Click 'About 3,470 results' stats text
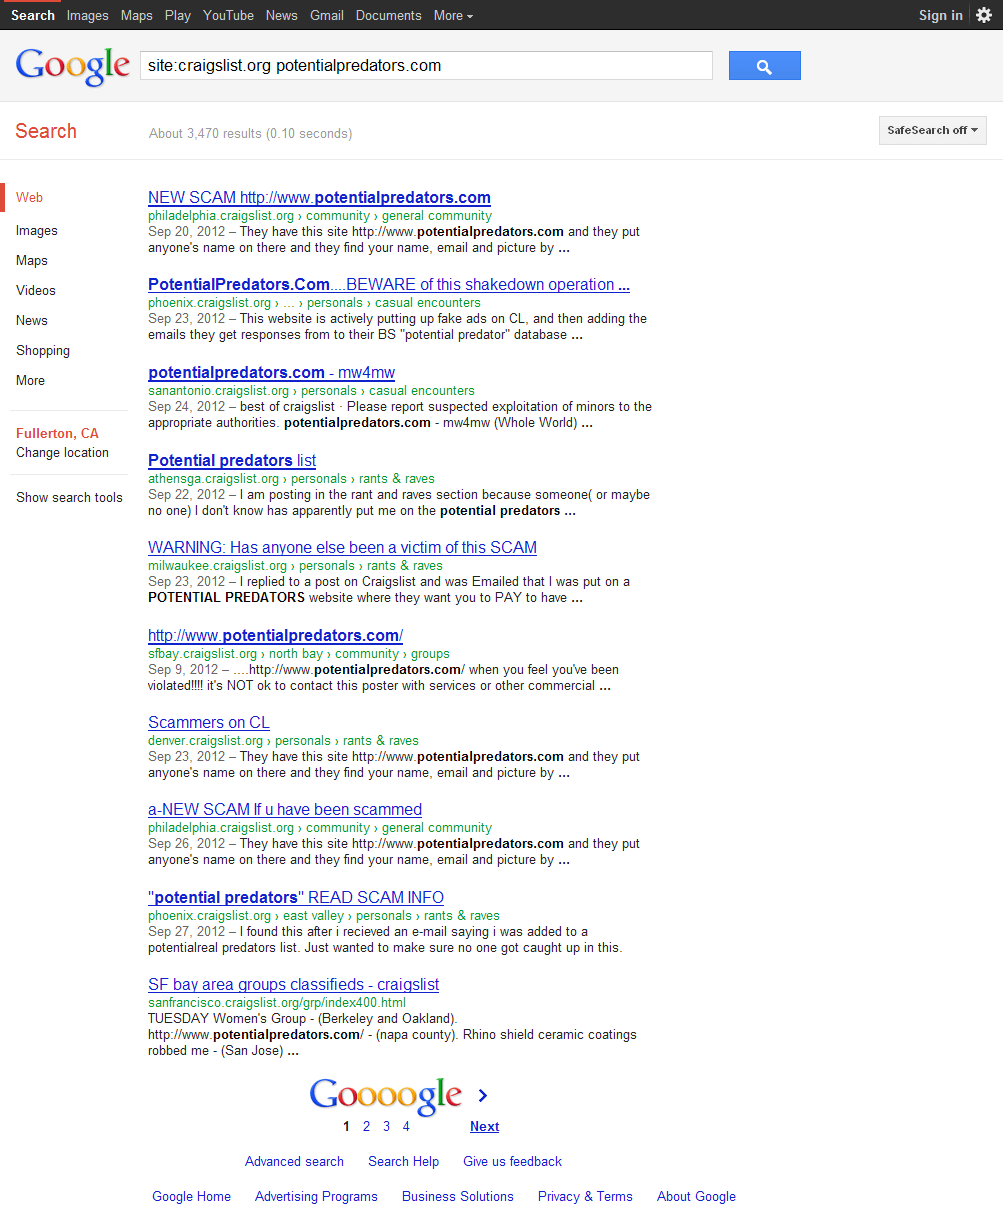 tap(250, 133)
